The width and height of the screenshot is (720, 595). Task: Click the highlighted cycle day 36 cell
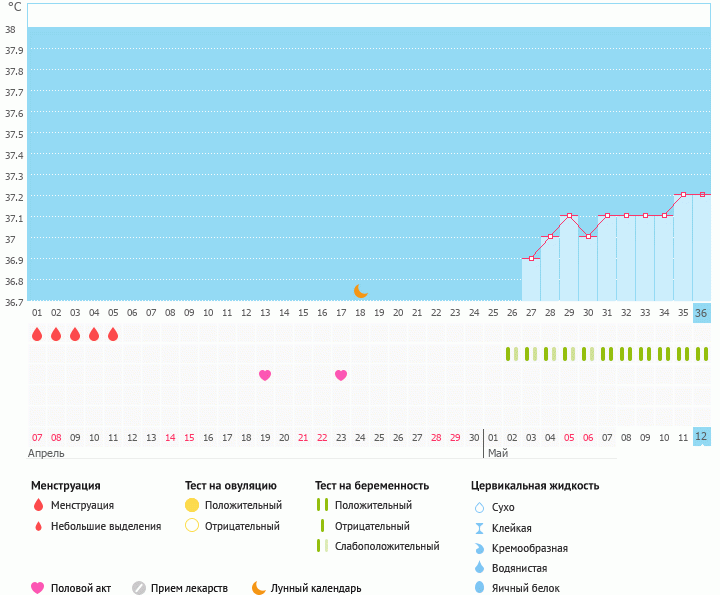701,312
